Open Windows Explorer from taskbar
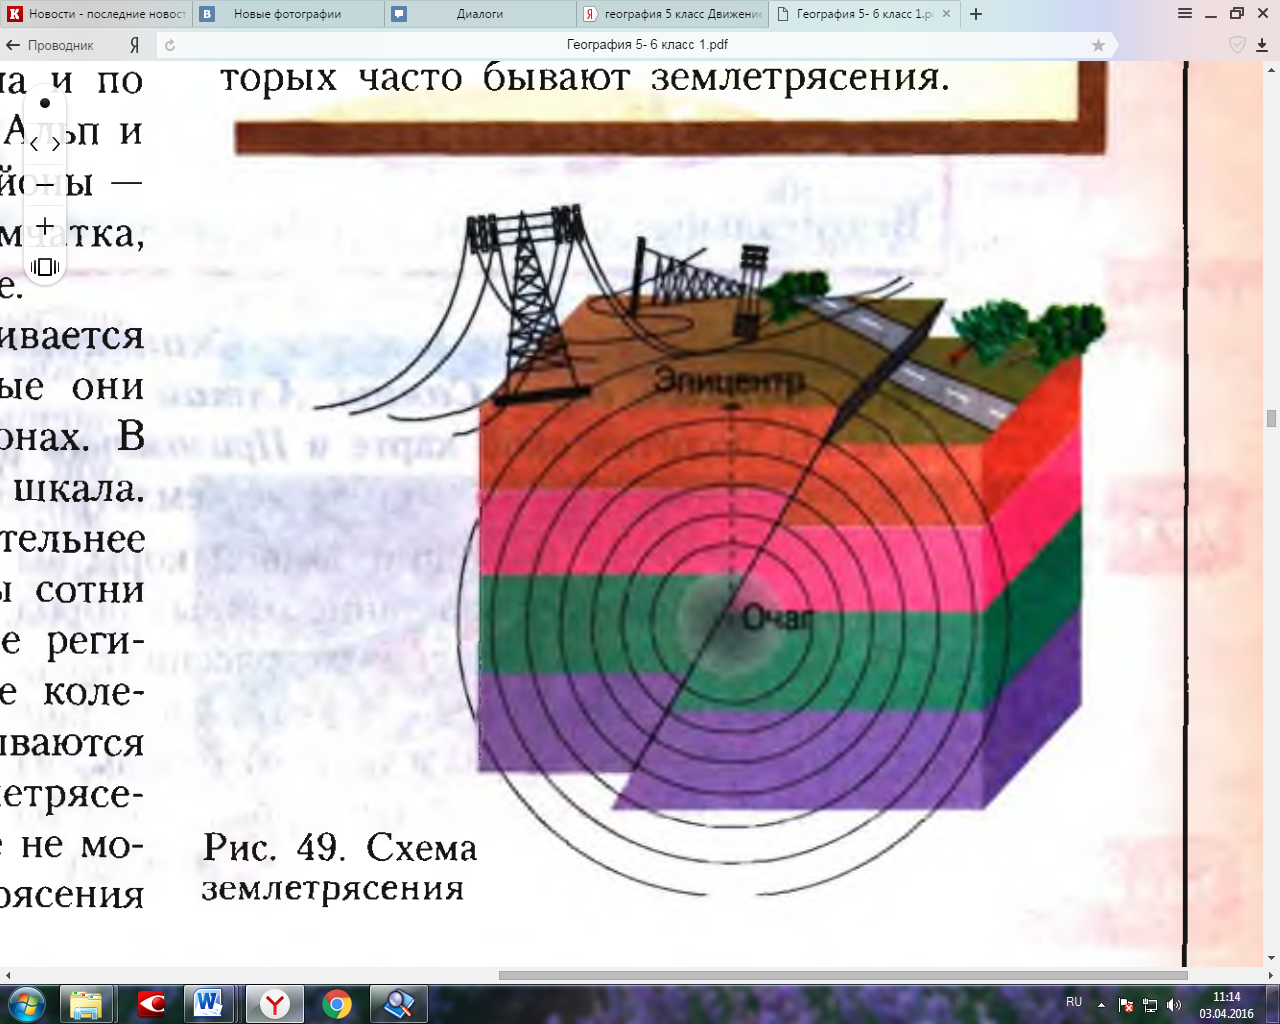The height and width of the screenshot is (1024, 1280). [x=86, y=1004]
